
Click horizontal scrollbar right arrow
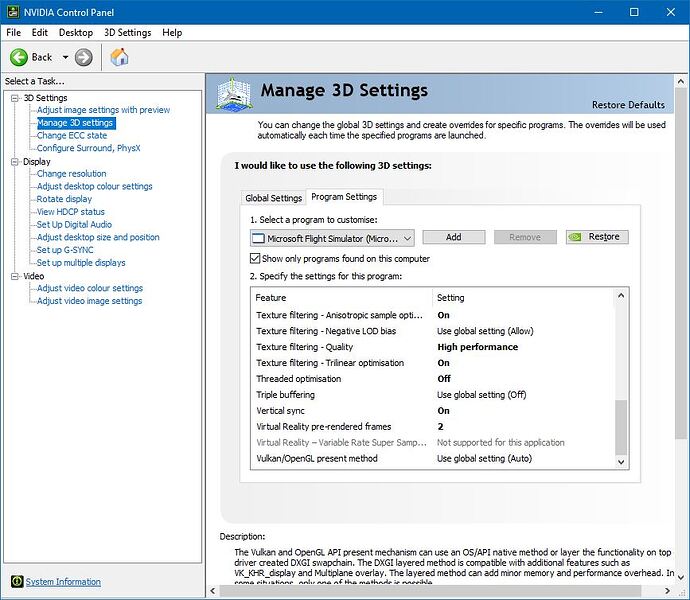click(668, 591)
